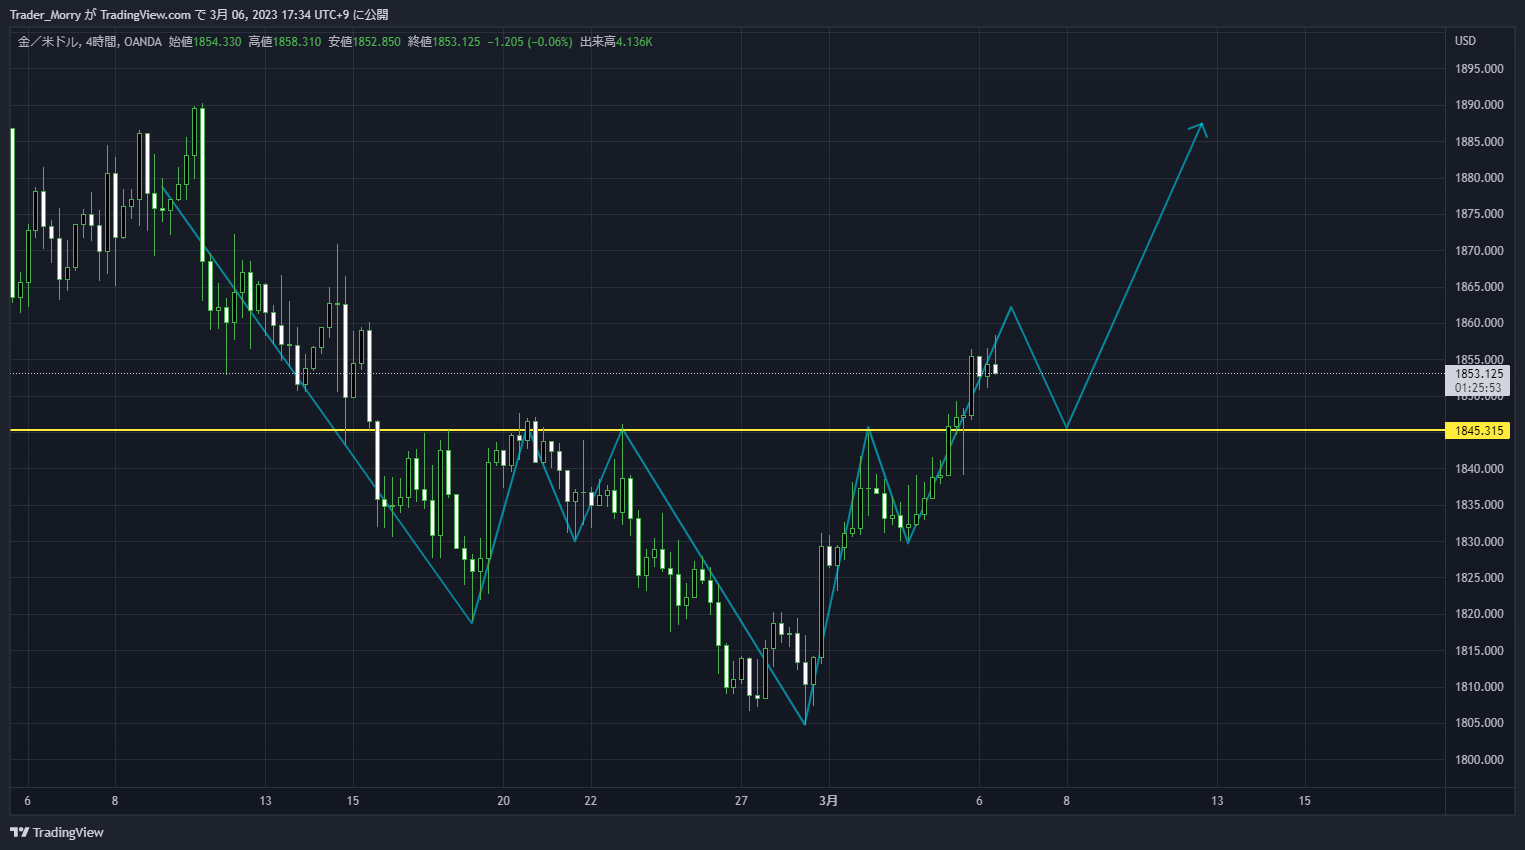Viewport: 1525px width, 850px height.
Task: Click the 1865.000 price axis label
Action: (x=1479, y=287)
